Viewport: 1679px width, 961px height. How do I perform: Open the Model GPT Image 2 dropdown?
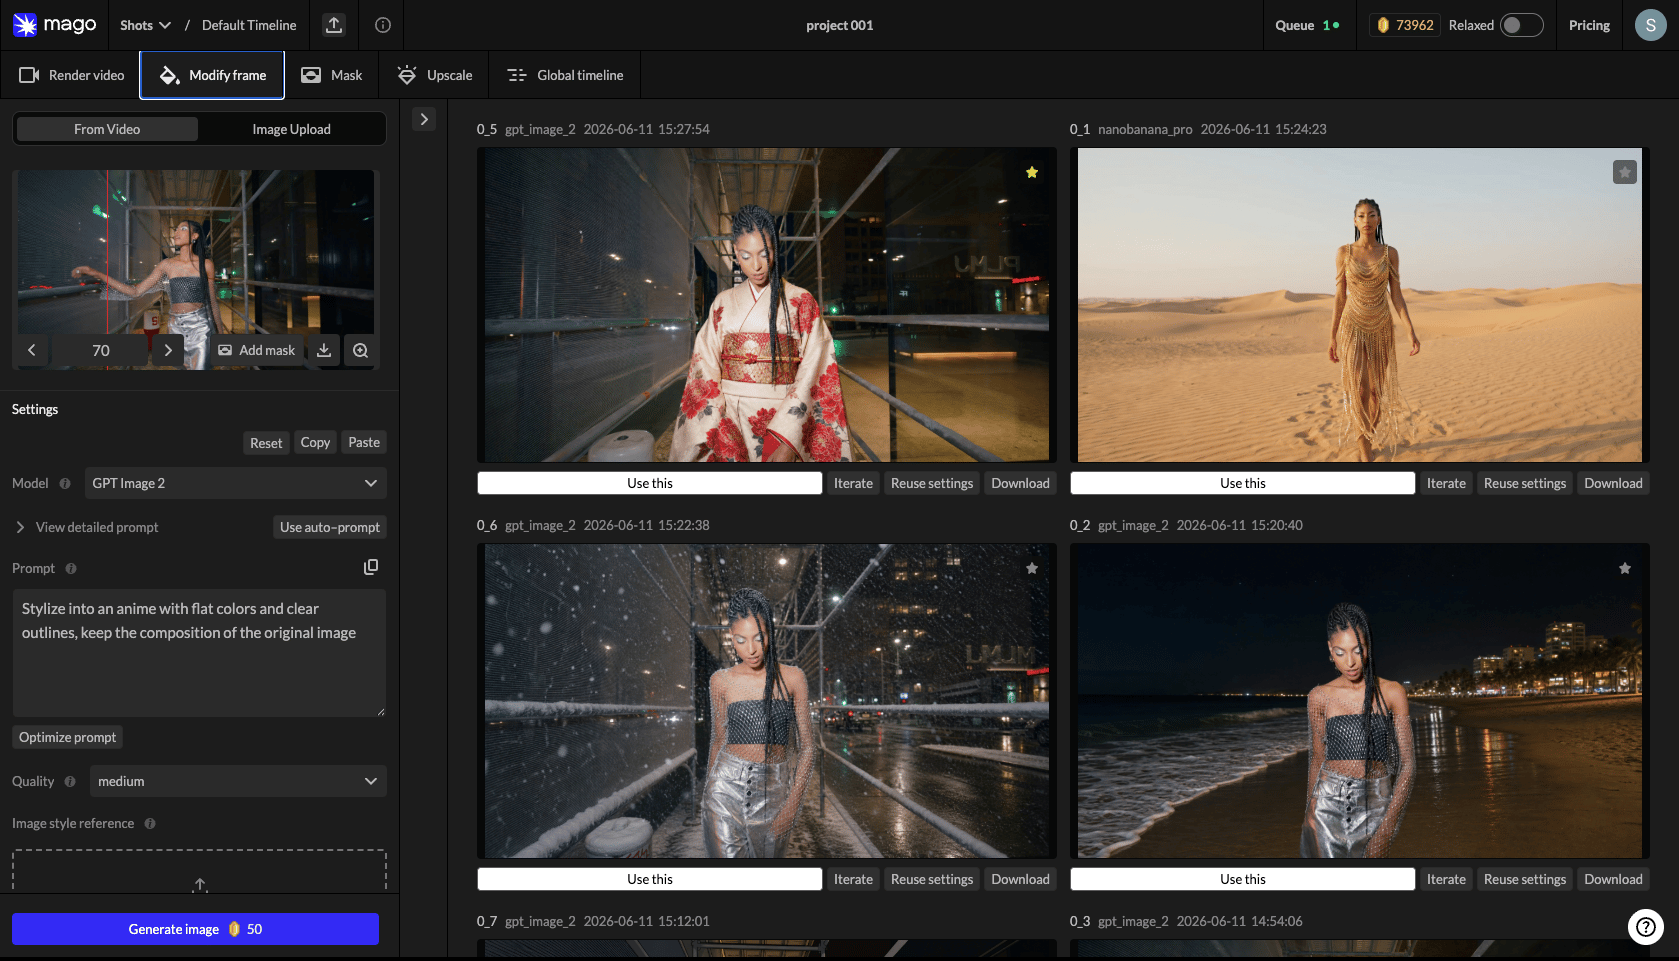pos(235,483)
